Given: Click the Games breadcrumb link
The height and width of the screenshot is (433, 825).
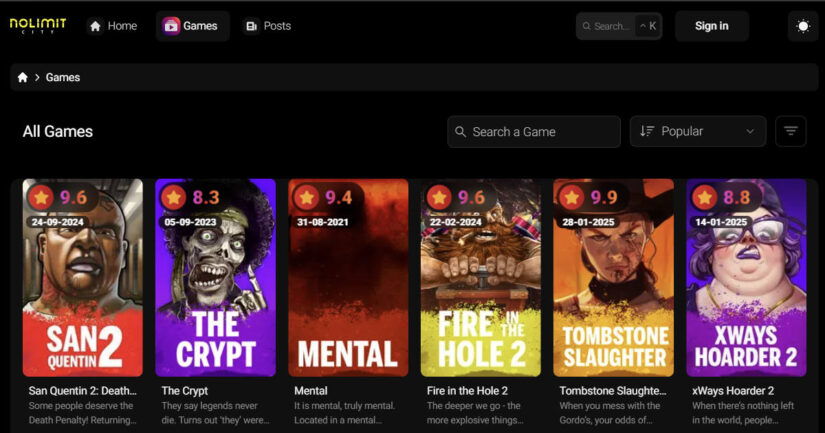Looking at the screenshot, I should click(x=63, y=77).
